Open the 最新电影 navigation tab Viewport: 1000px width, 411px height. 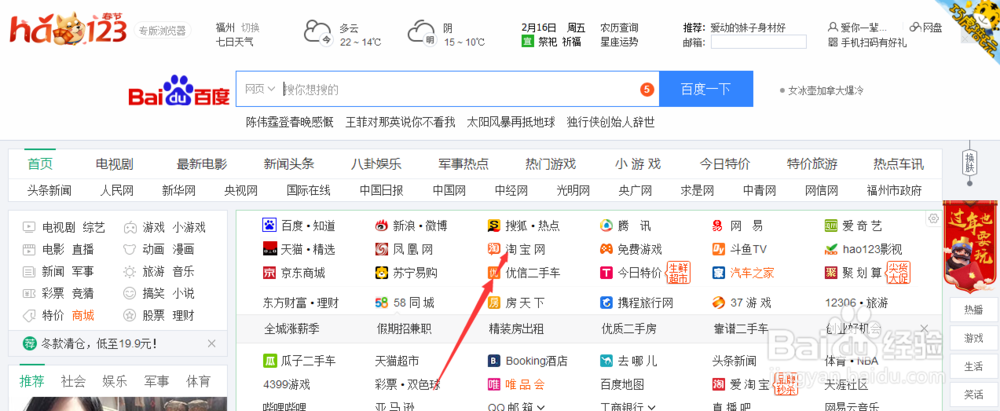tap(202, 164)
